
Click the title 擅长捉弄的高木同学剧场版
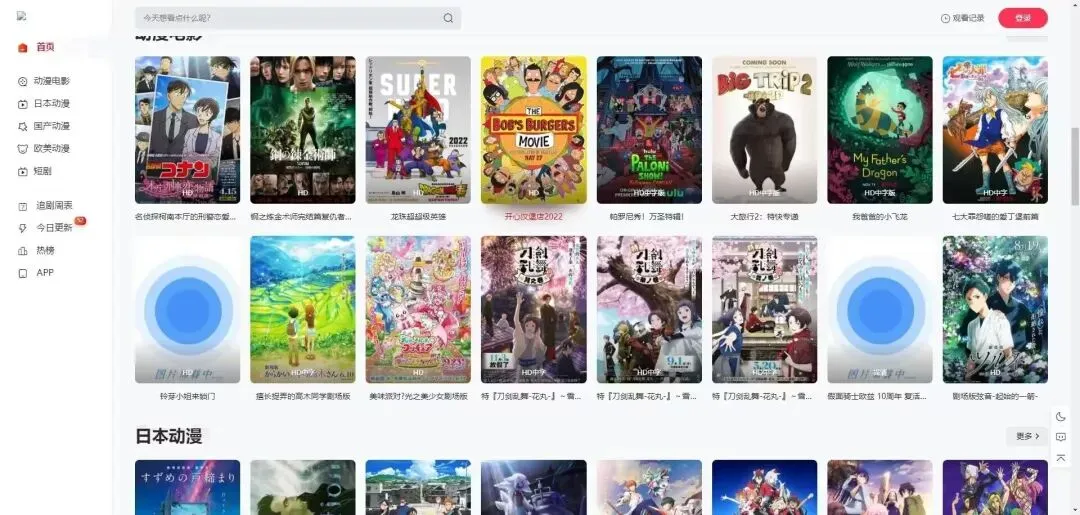point(303,397)
